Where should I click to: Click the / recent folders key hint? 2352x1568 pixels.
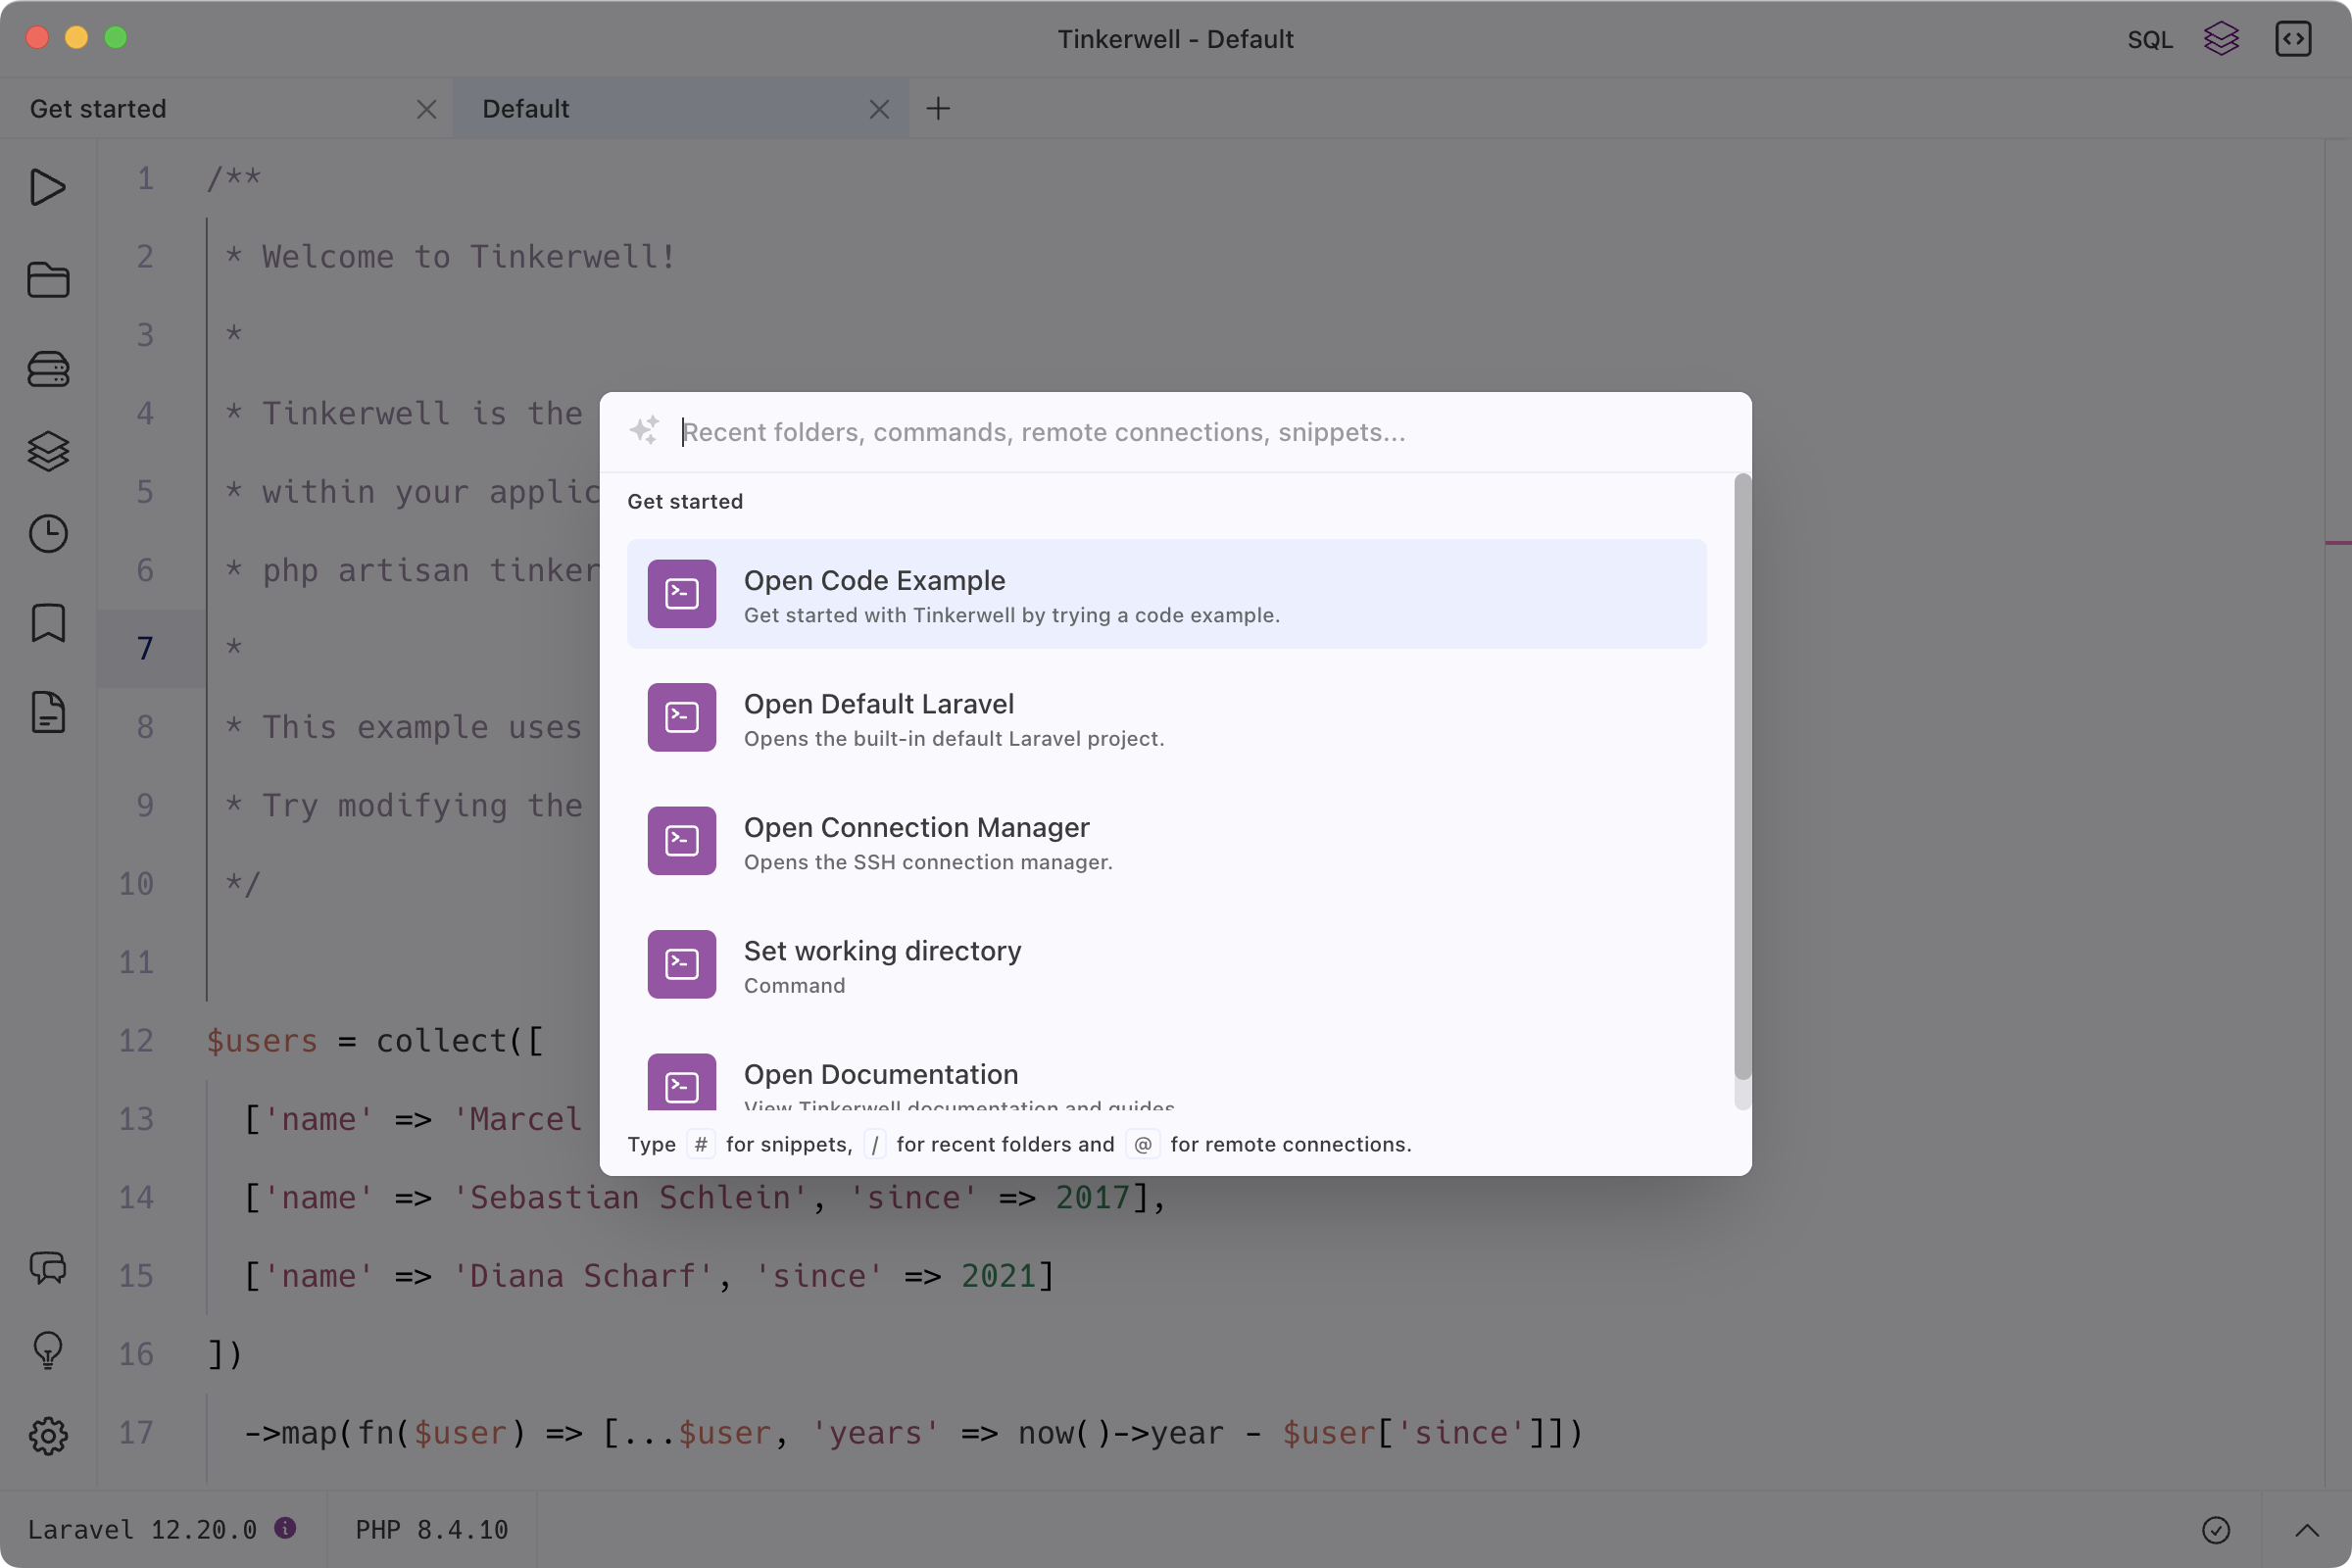(x=875, y=1144)
